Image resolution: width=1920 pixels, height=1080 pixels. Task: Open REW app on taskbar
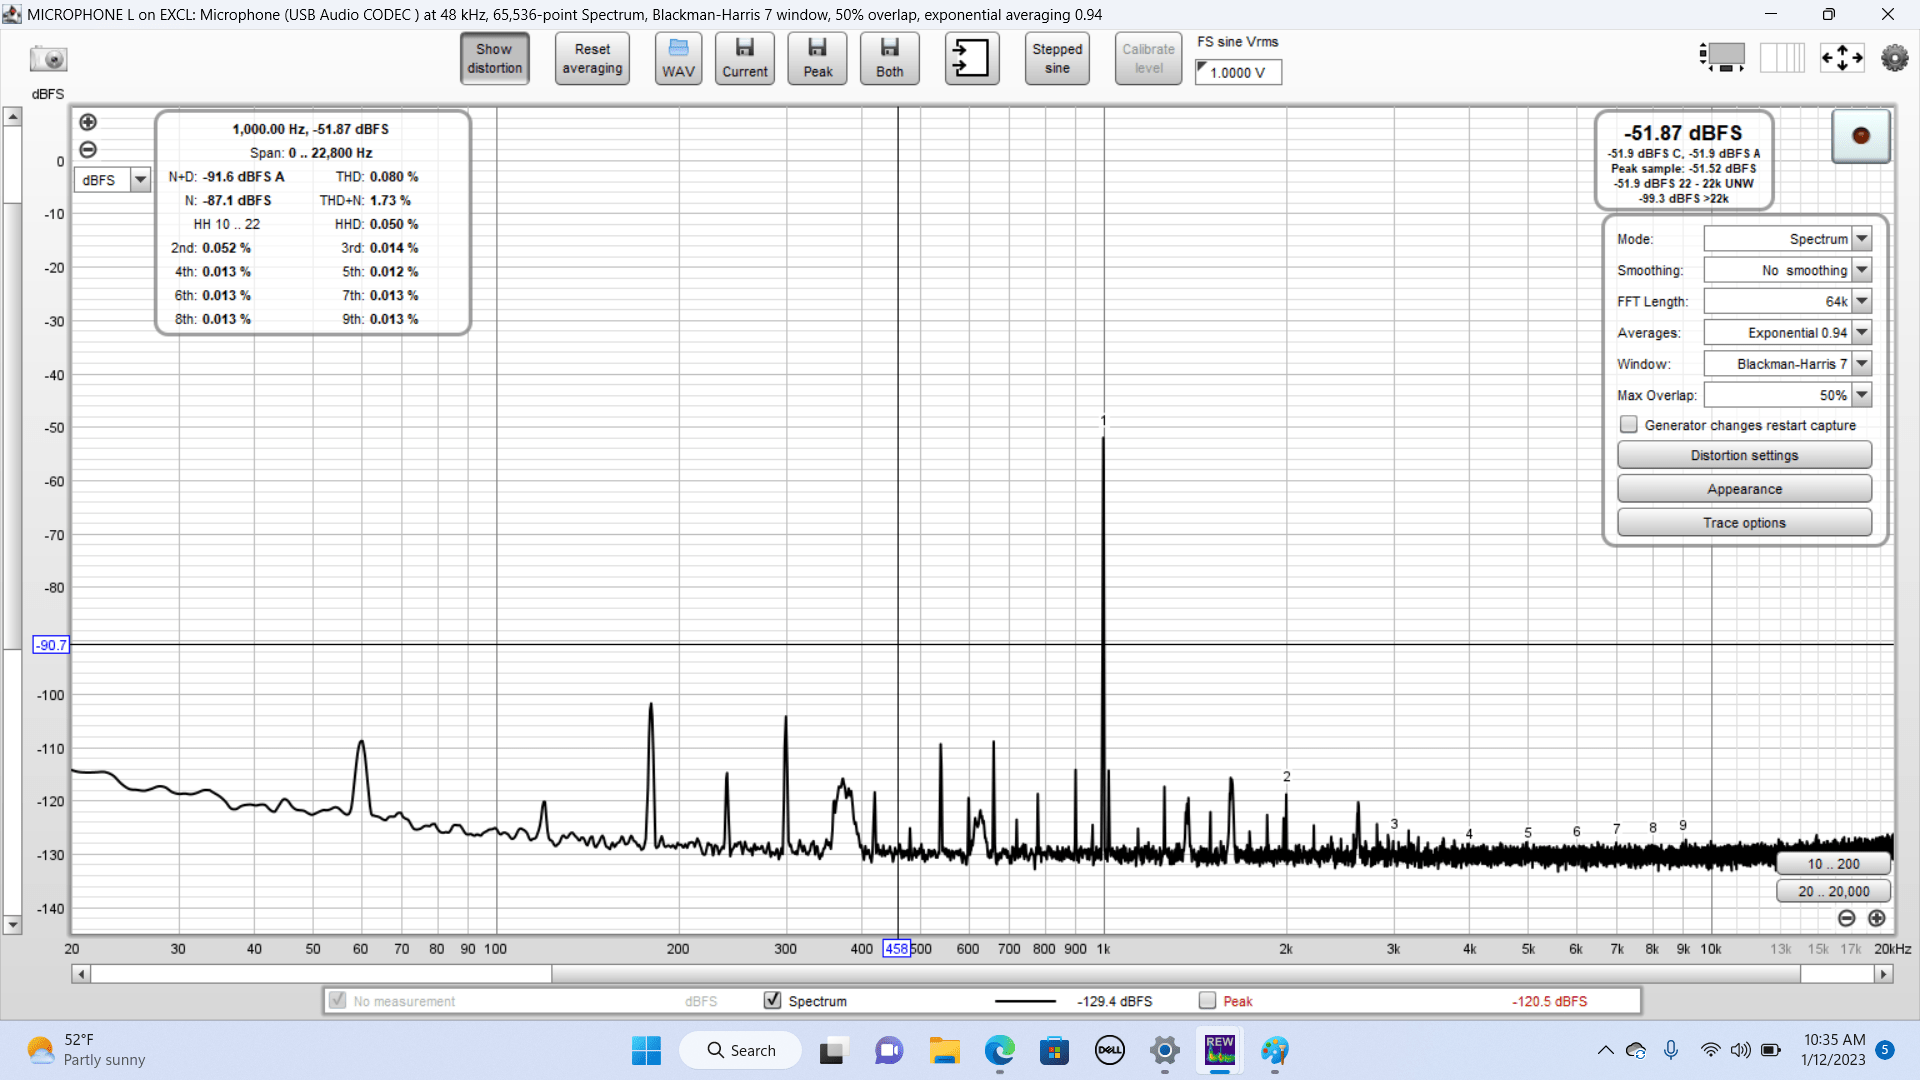(1220, 1050)
